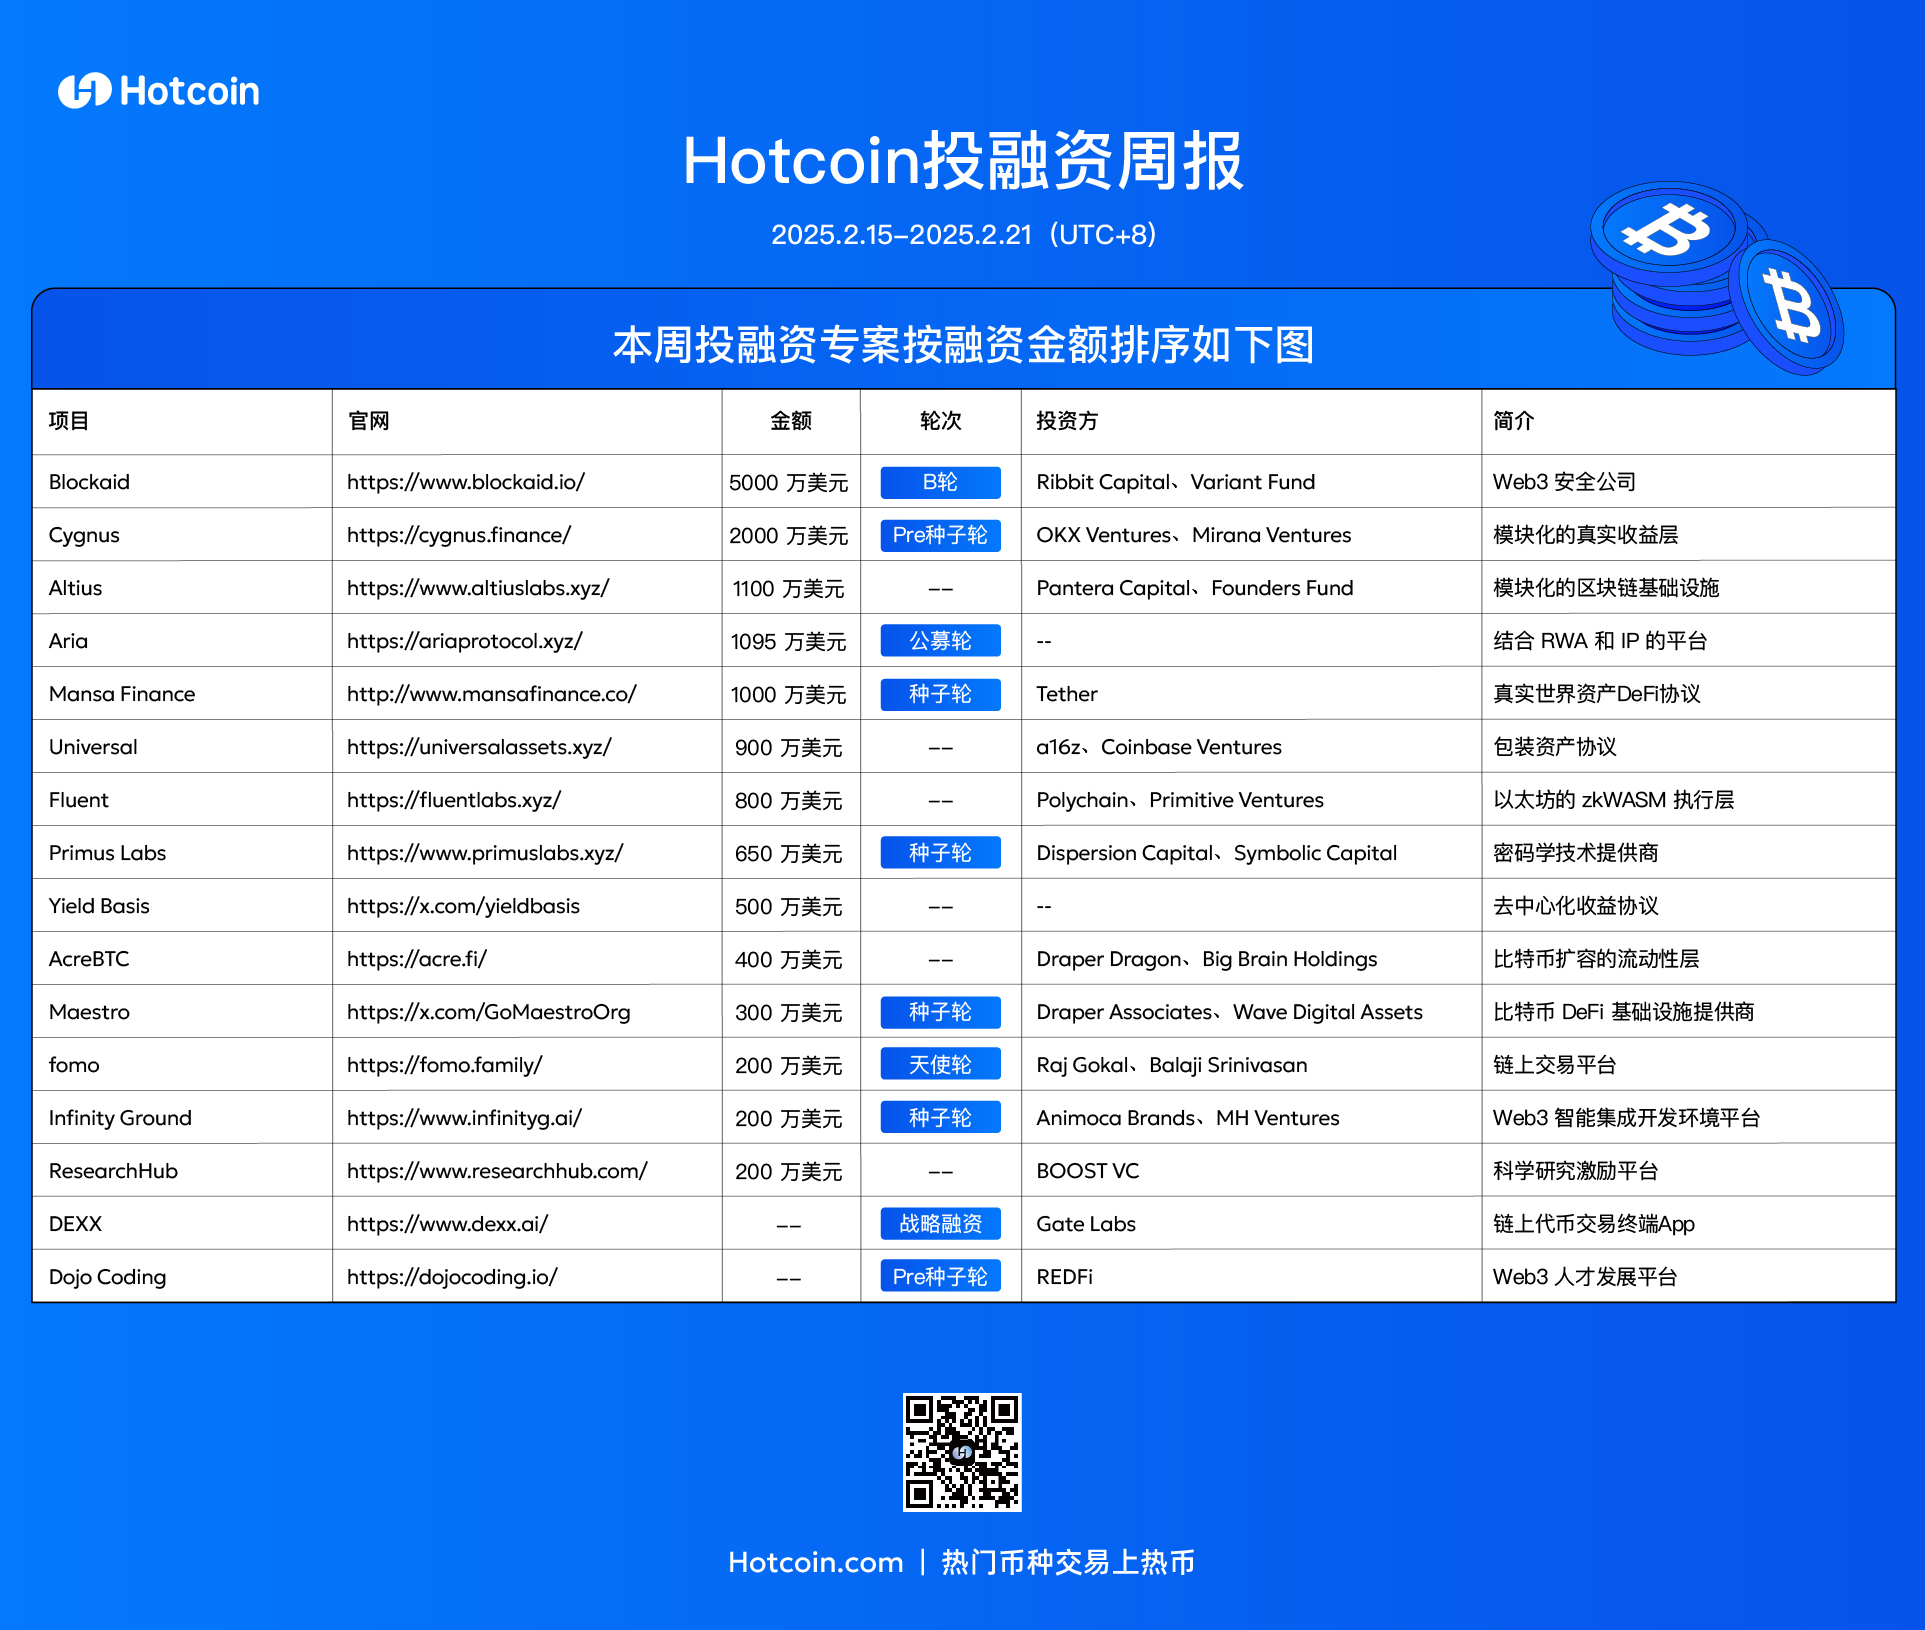The height and width of the screenshot is (1630, 1925).
Task: Click the QR code above the footer
Action: pos(962,1452)
